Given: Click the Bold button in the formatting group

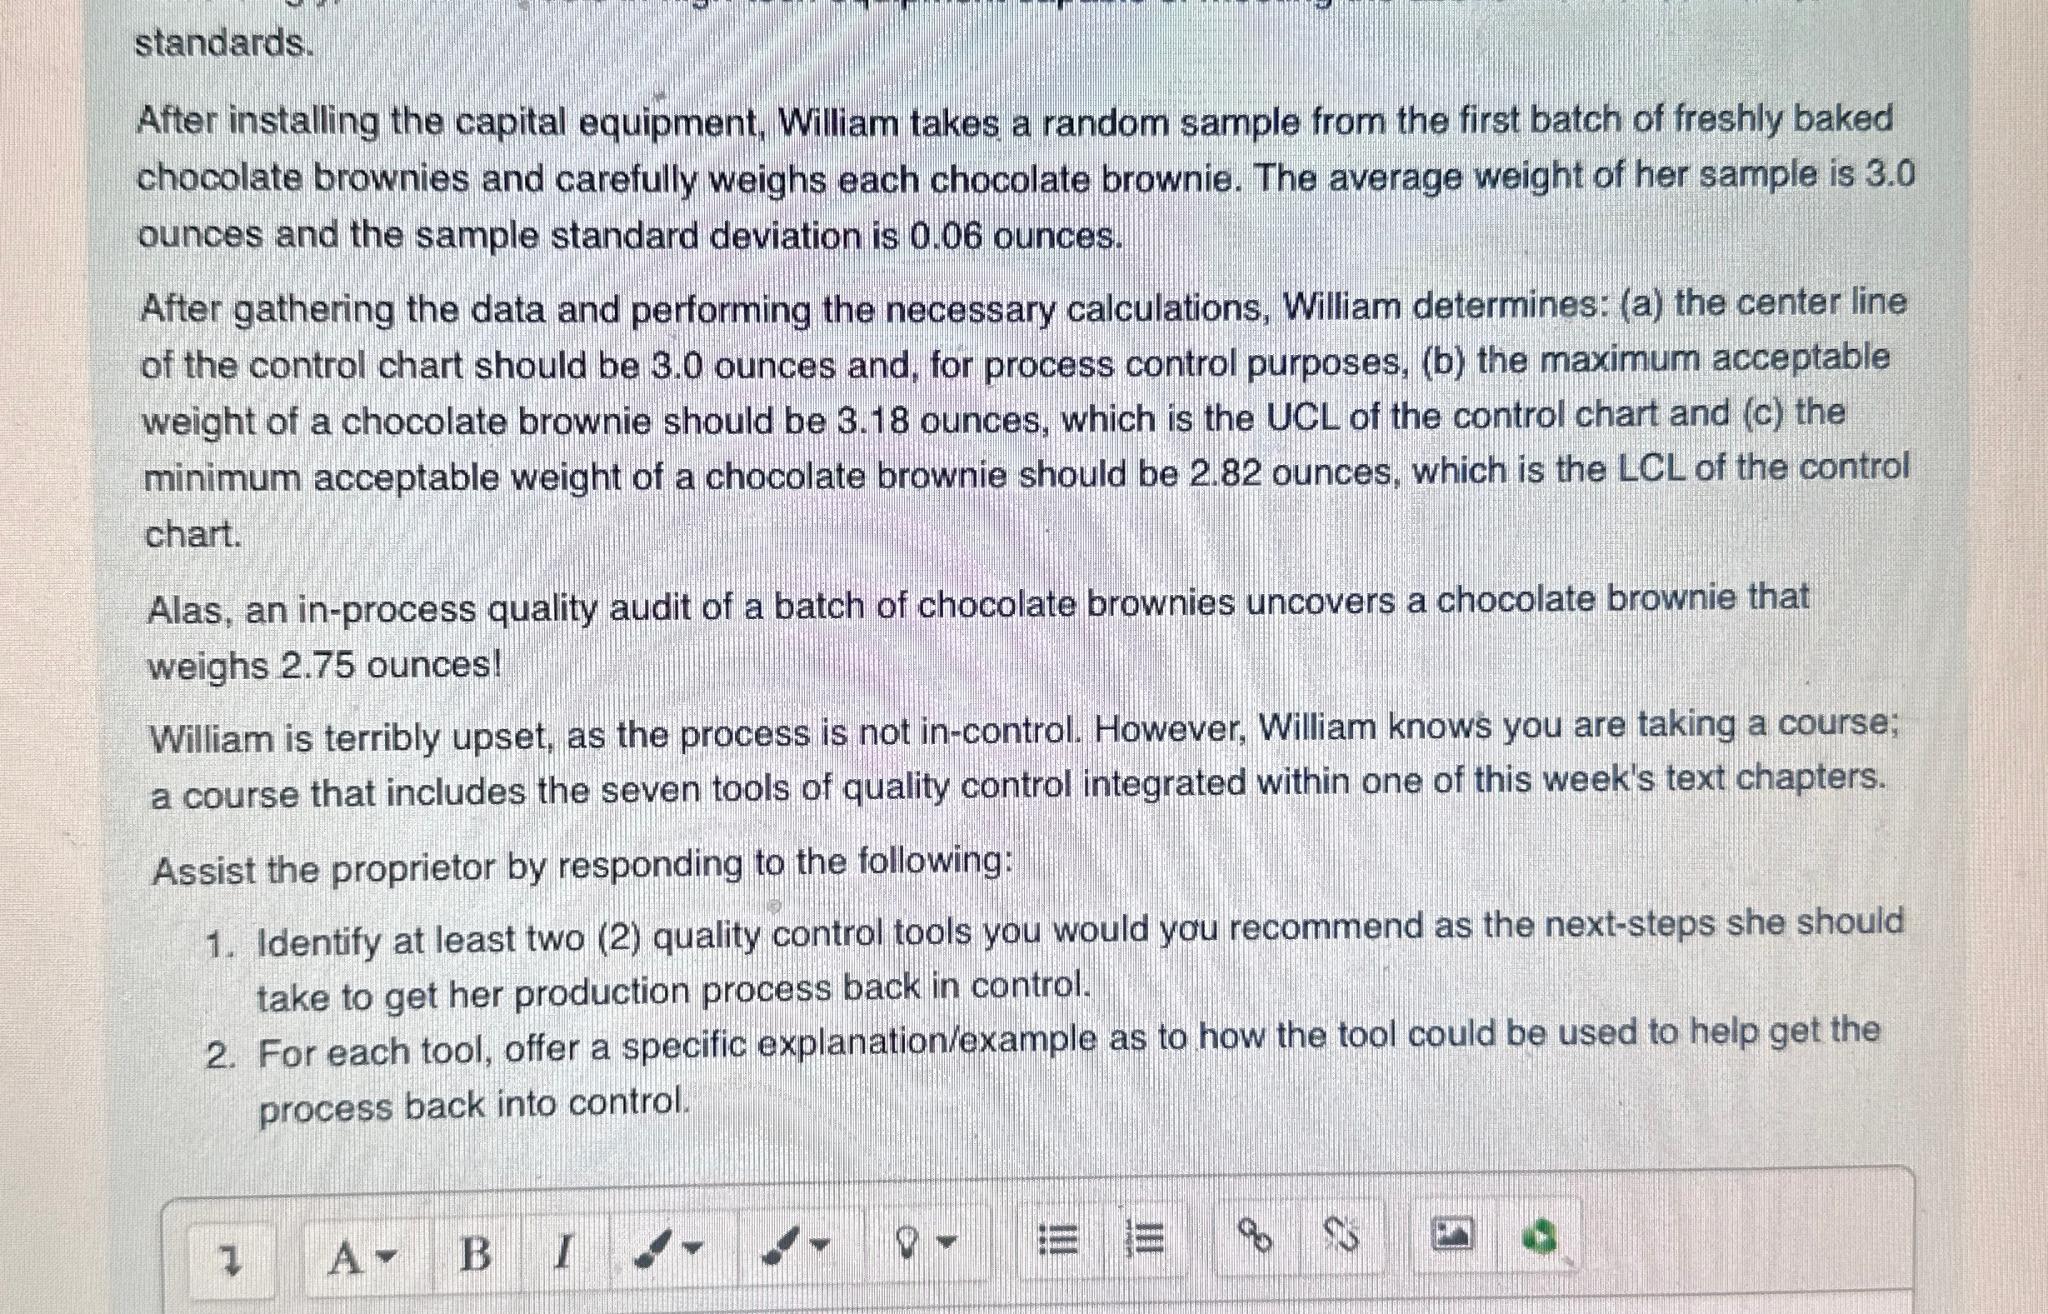Looking at the screenshot, I should (x=475, y=1250).
